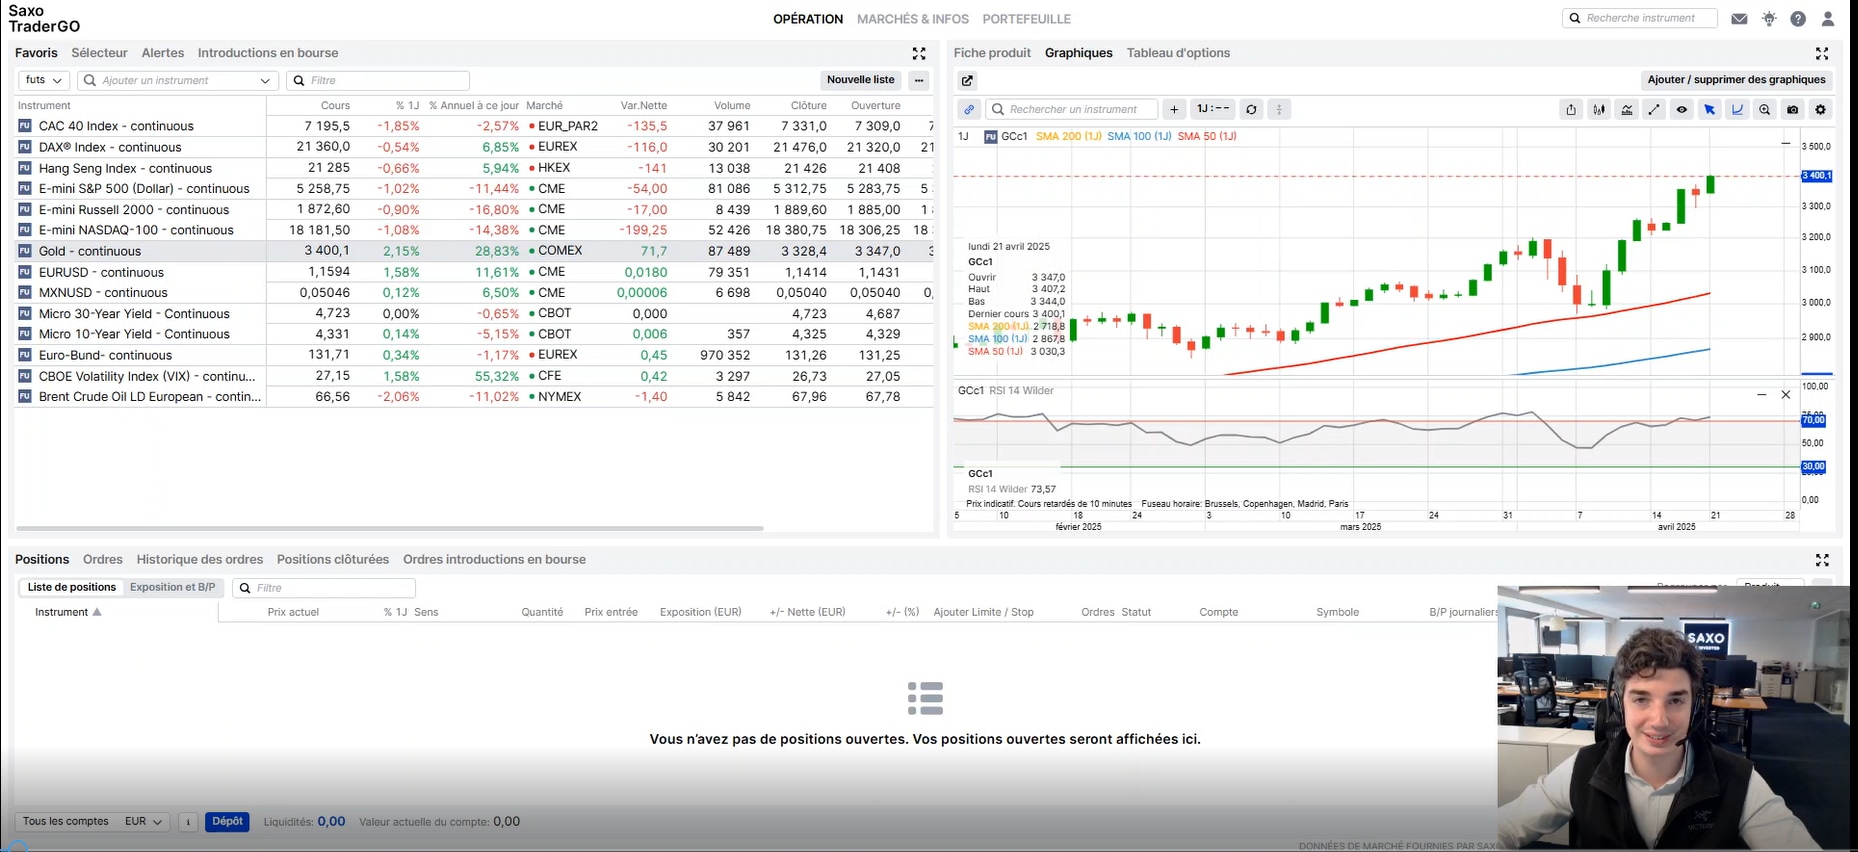Refresh the Gold chart
Image resolution: width=1858 pixels, height=852 pixels.
(1251, 109)
